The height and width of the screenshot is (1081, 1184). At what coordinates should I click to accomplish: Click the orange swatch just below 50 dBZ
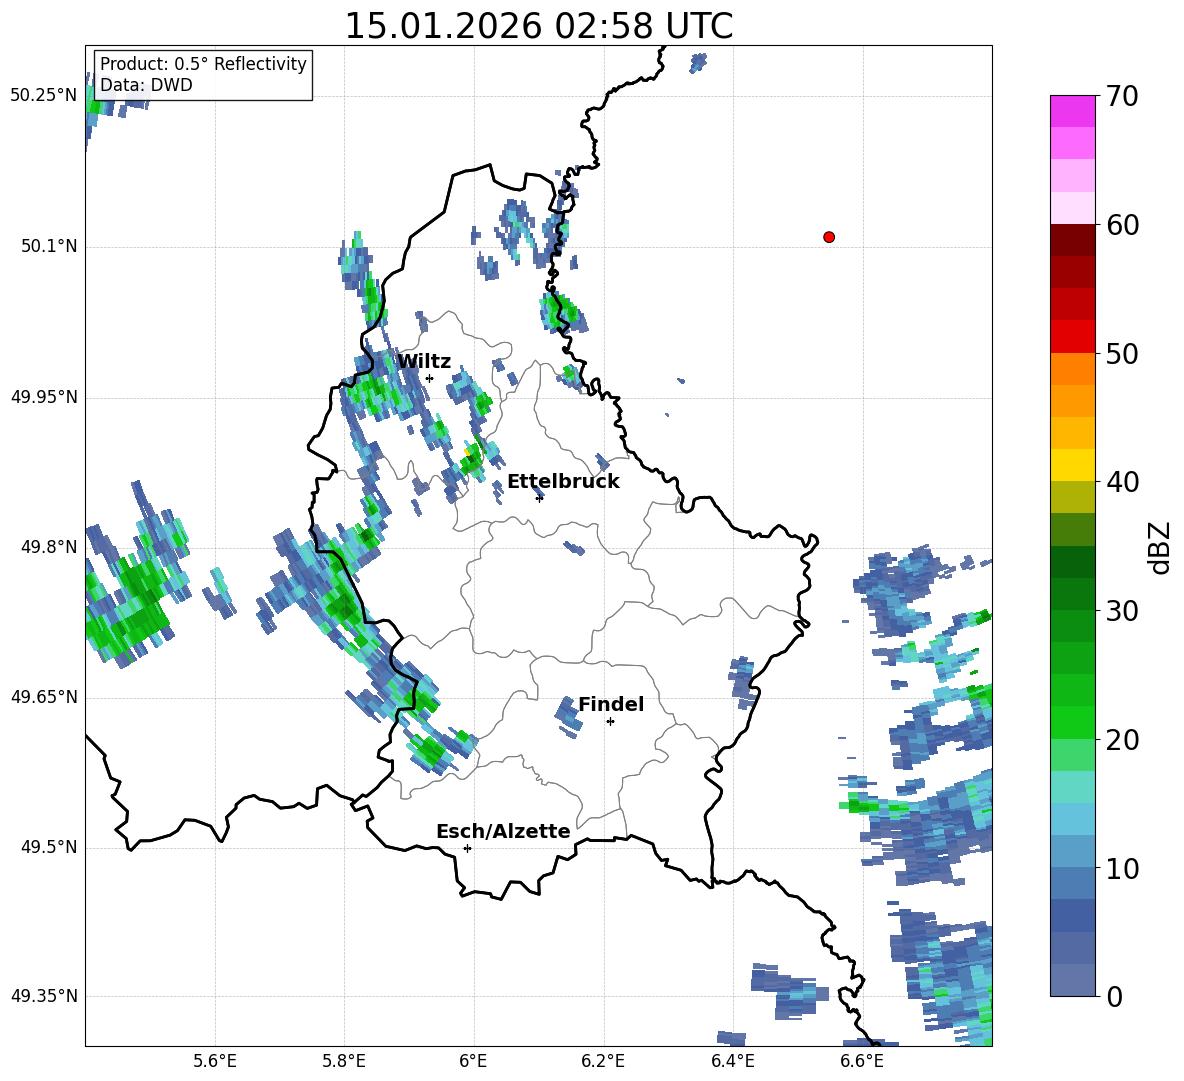(x=1072, y=369)
